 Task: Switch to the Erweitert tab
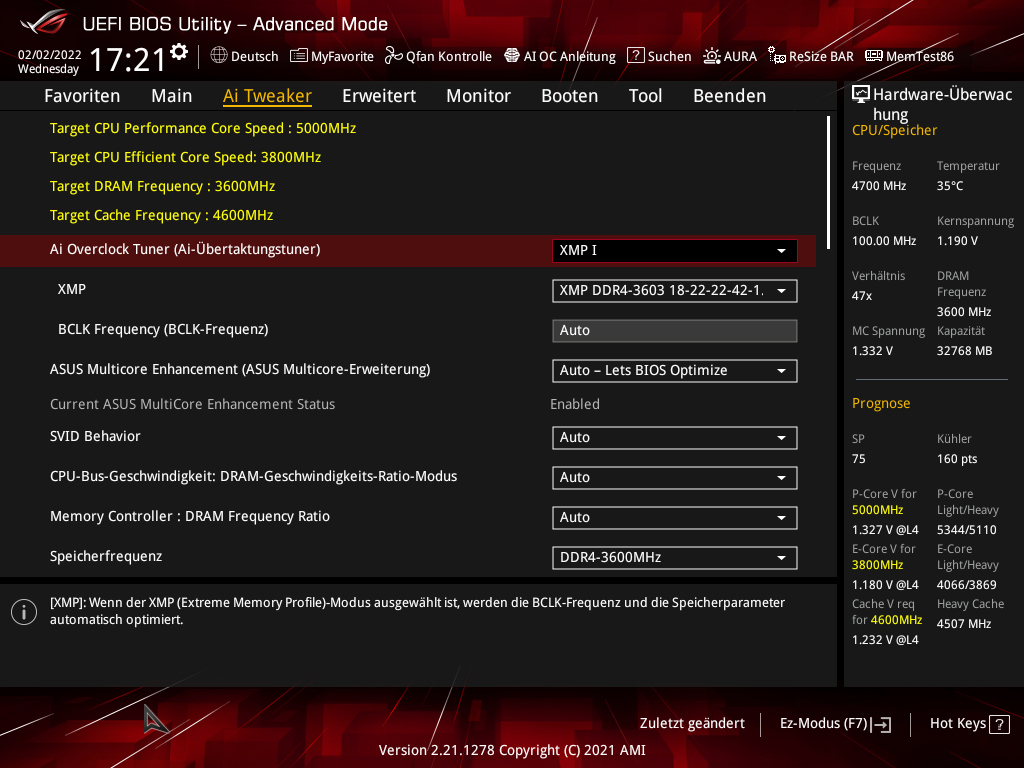tap(378, 96)
